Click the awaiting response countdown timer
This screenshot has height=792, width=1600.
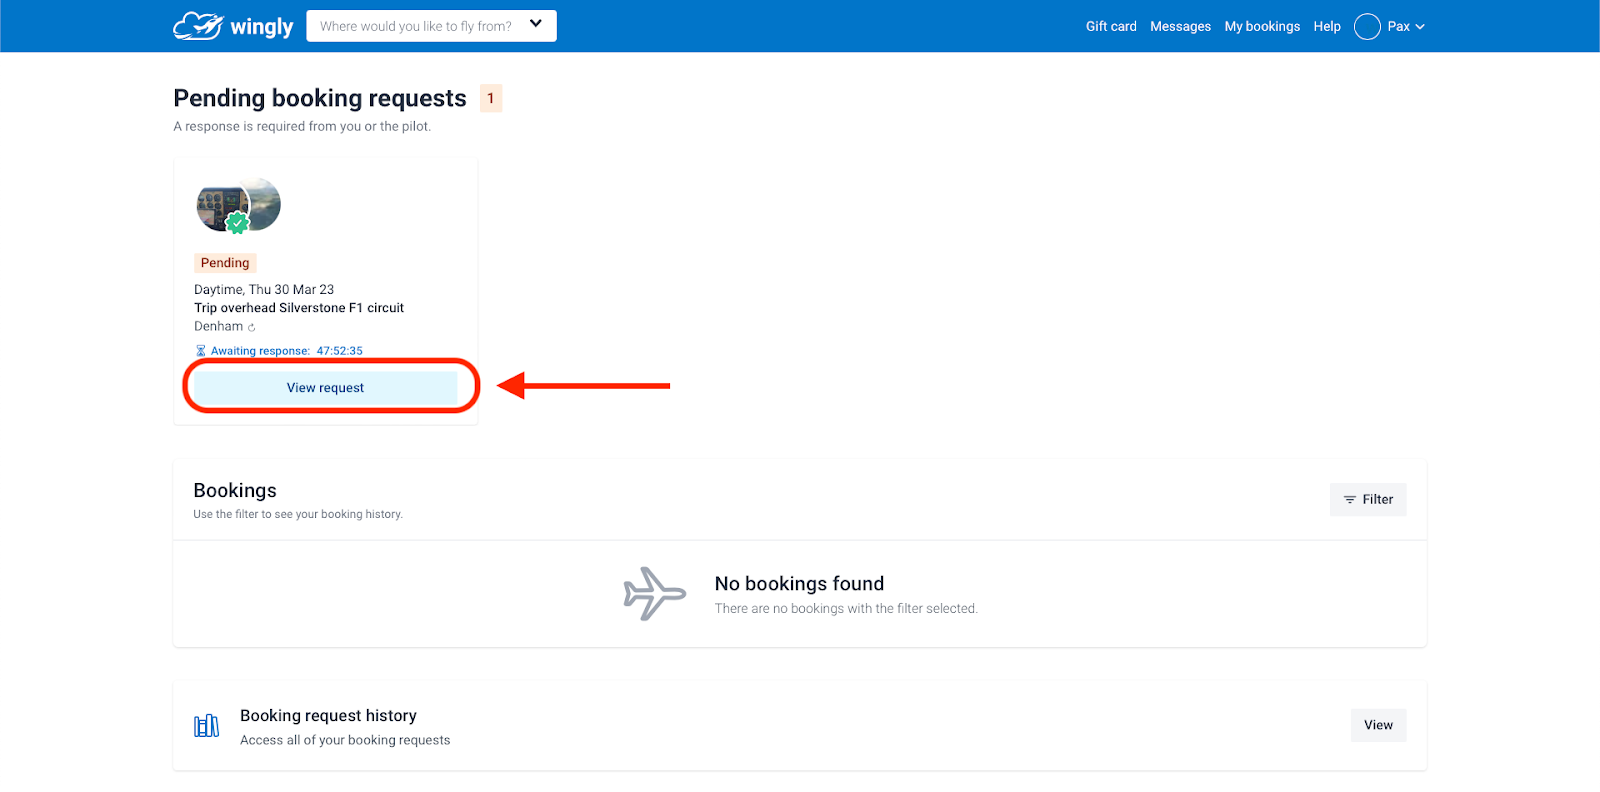(340, 351)
